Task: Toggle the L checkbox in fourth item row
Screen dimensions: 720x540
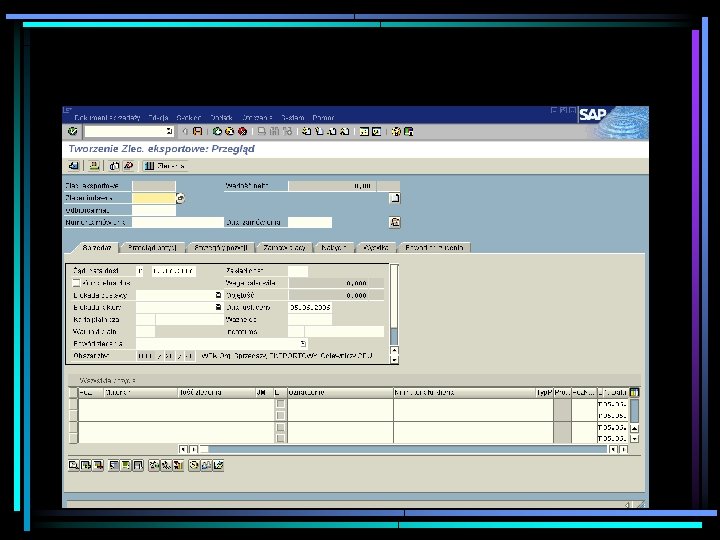Action: [x=280, y=439]
